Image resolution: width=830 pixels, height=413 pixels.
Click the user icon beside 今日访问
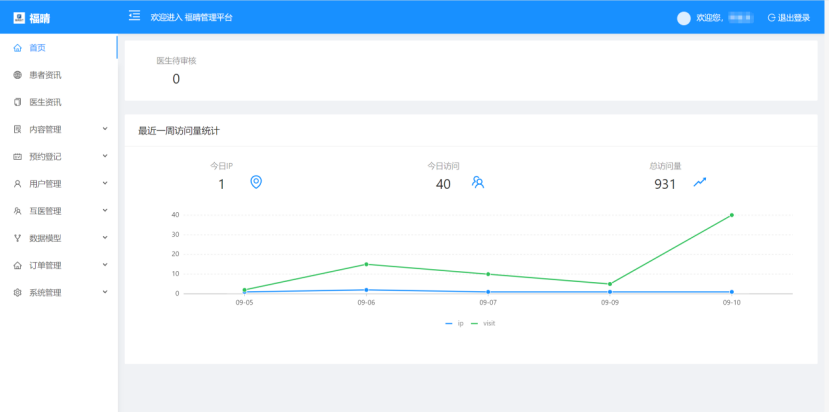478,182
